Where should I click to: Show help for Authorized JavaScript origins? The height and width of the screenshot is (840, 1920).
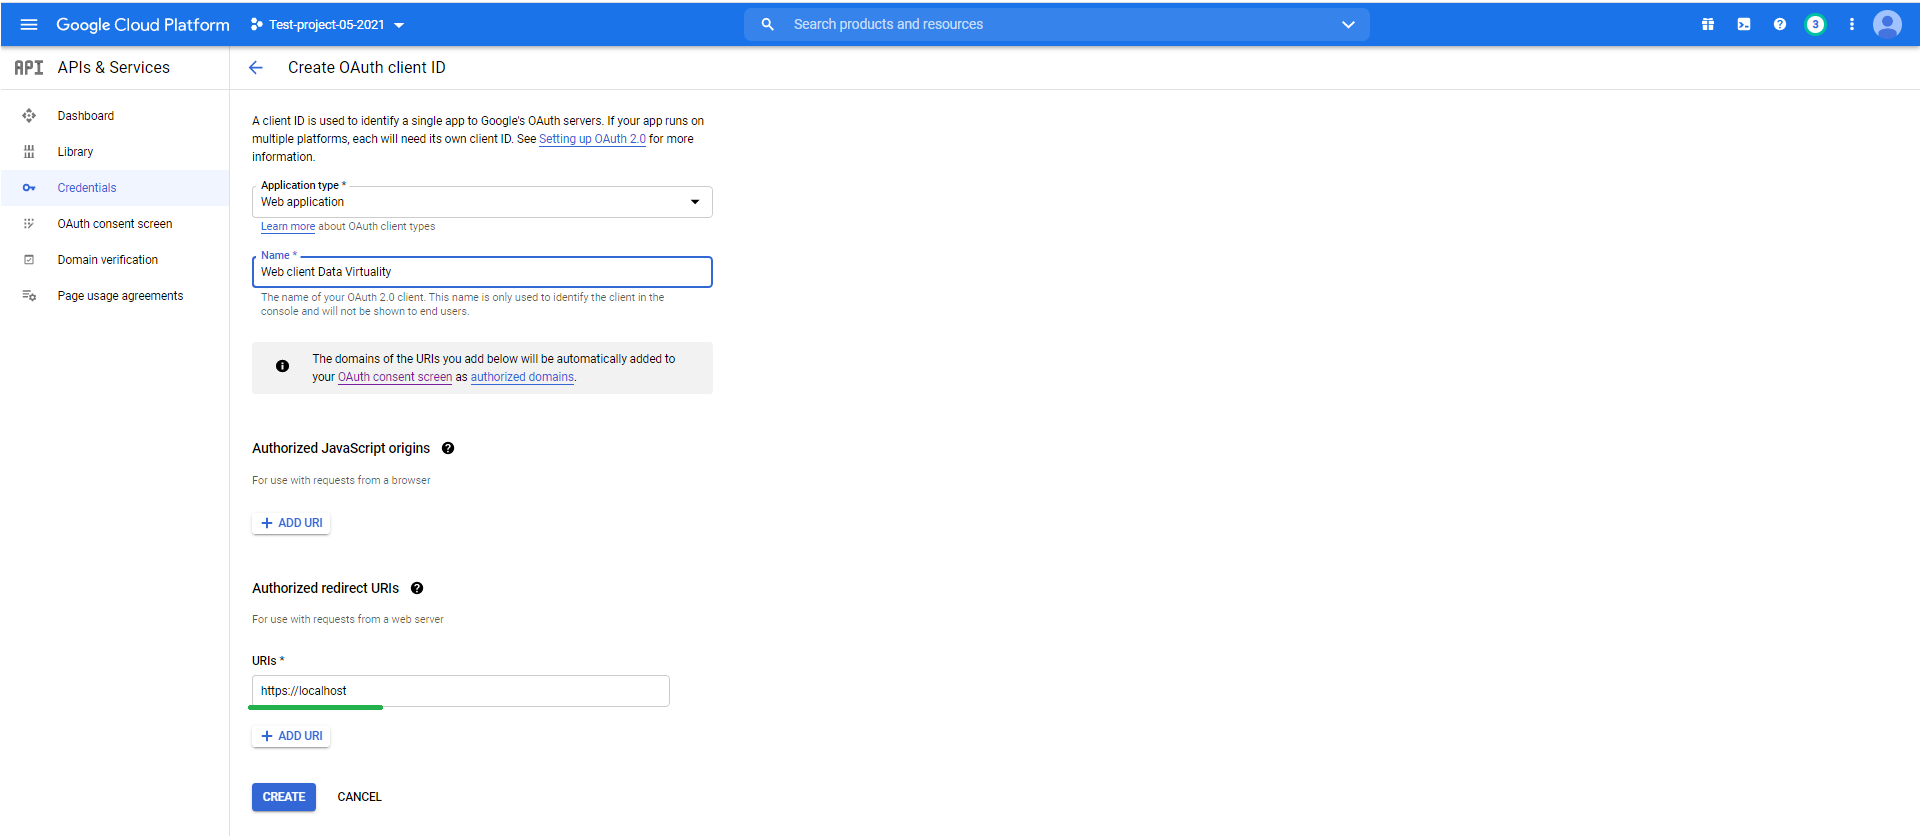(448, 448)
